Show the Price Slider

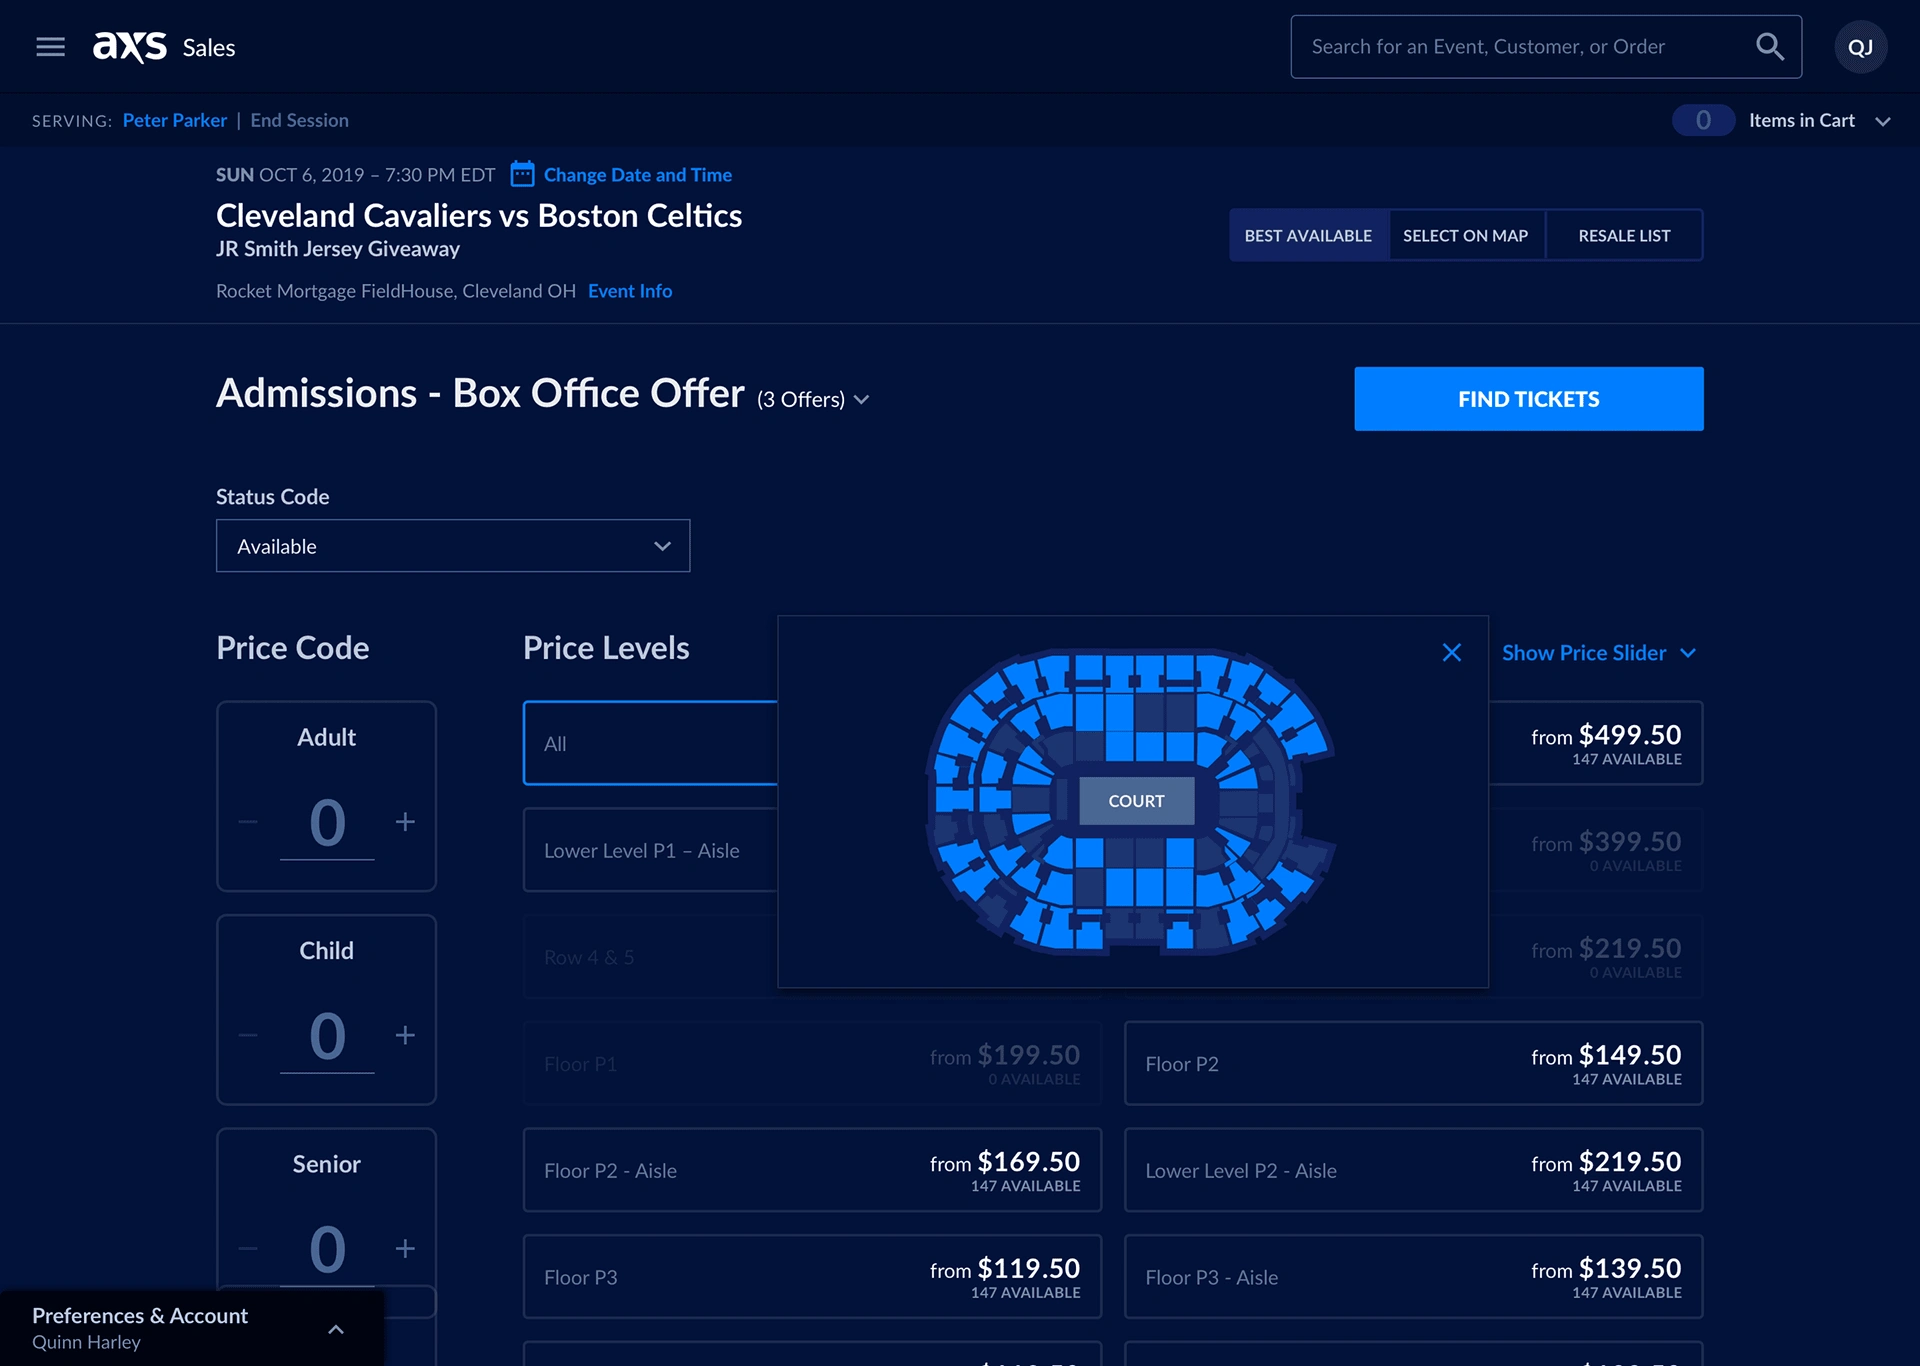(1597, 653)
